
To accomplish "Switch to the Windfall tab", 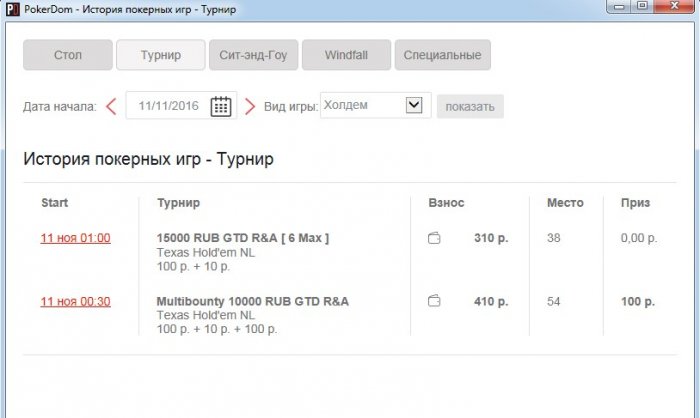I will [345, 55].
